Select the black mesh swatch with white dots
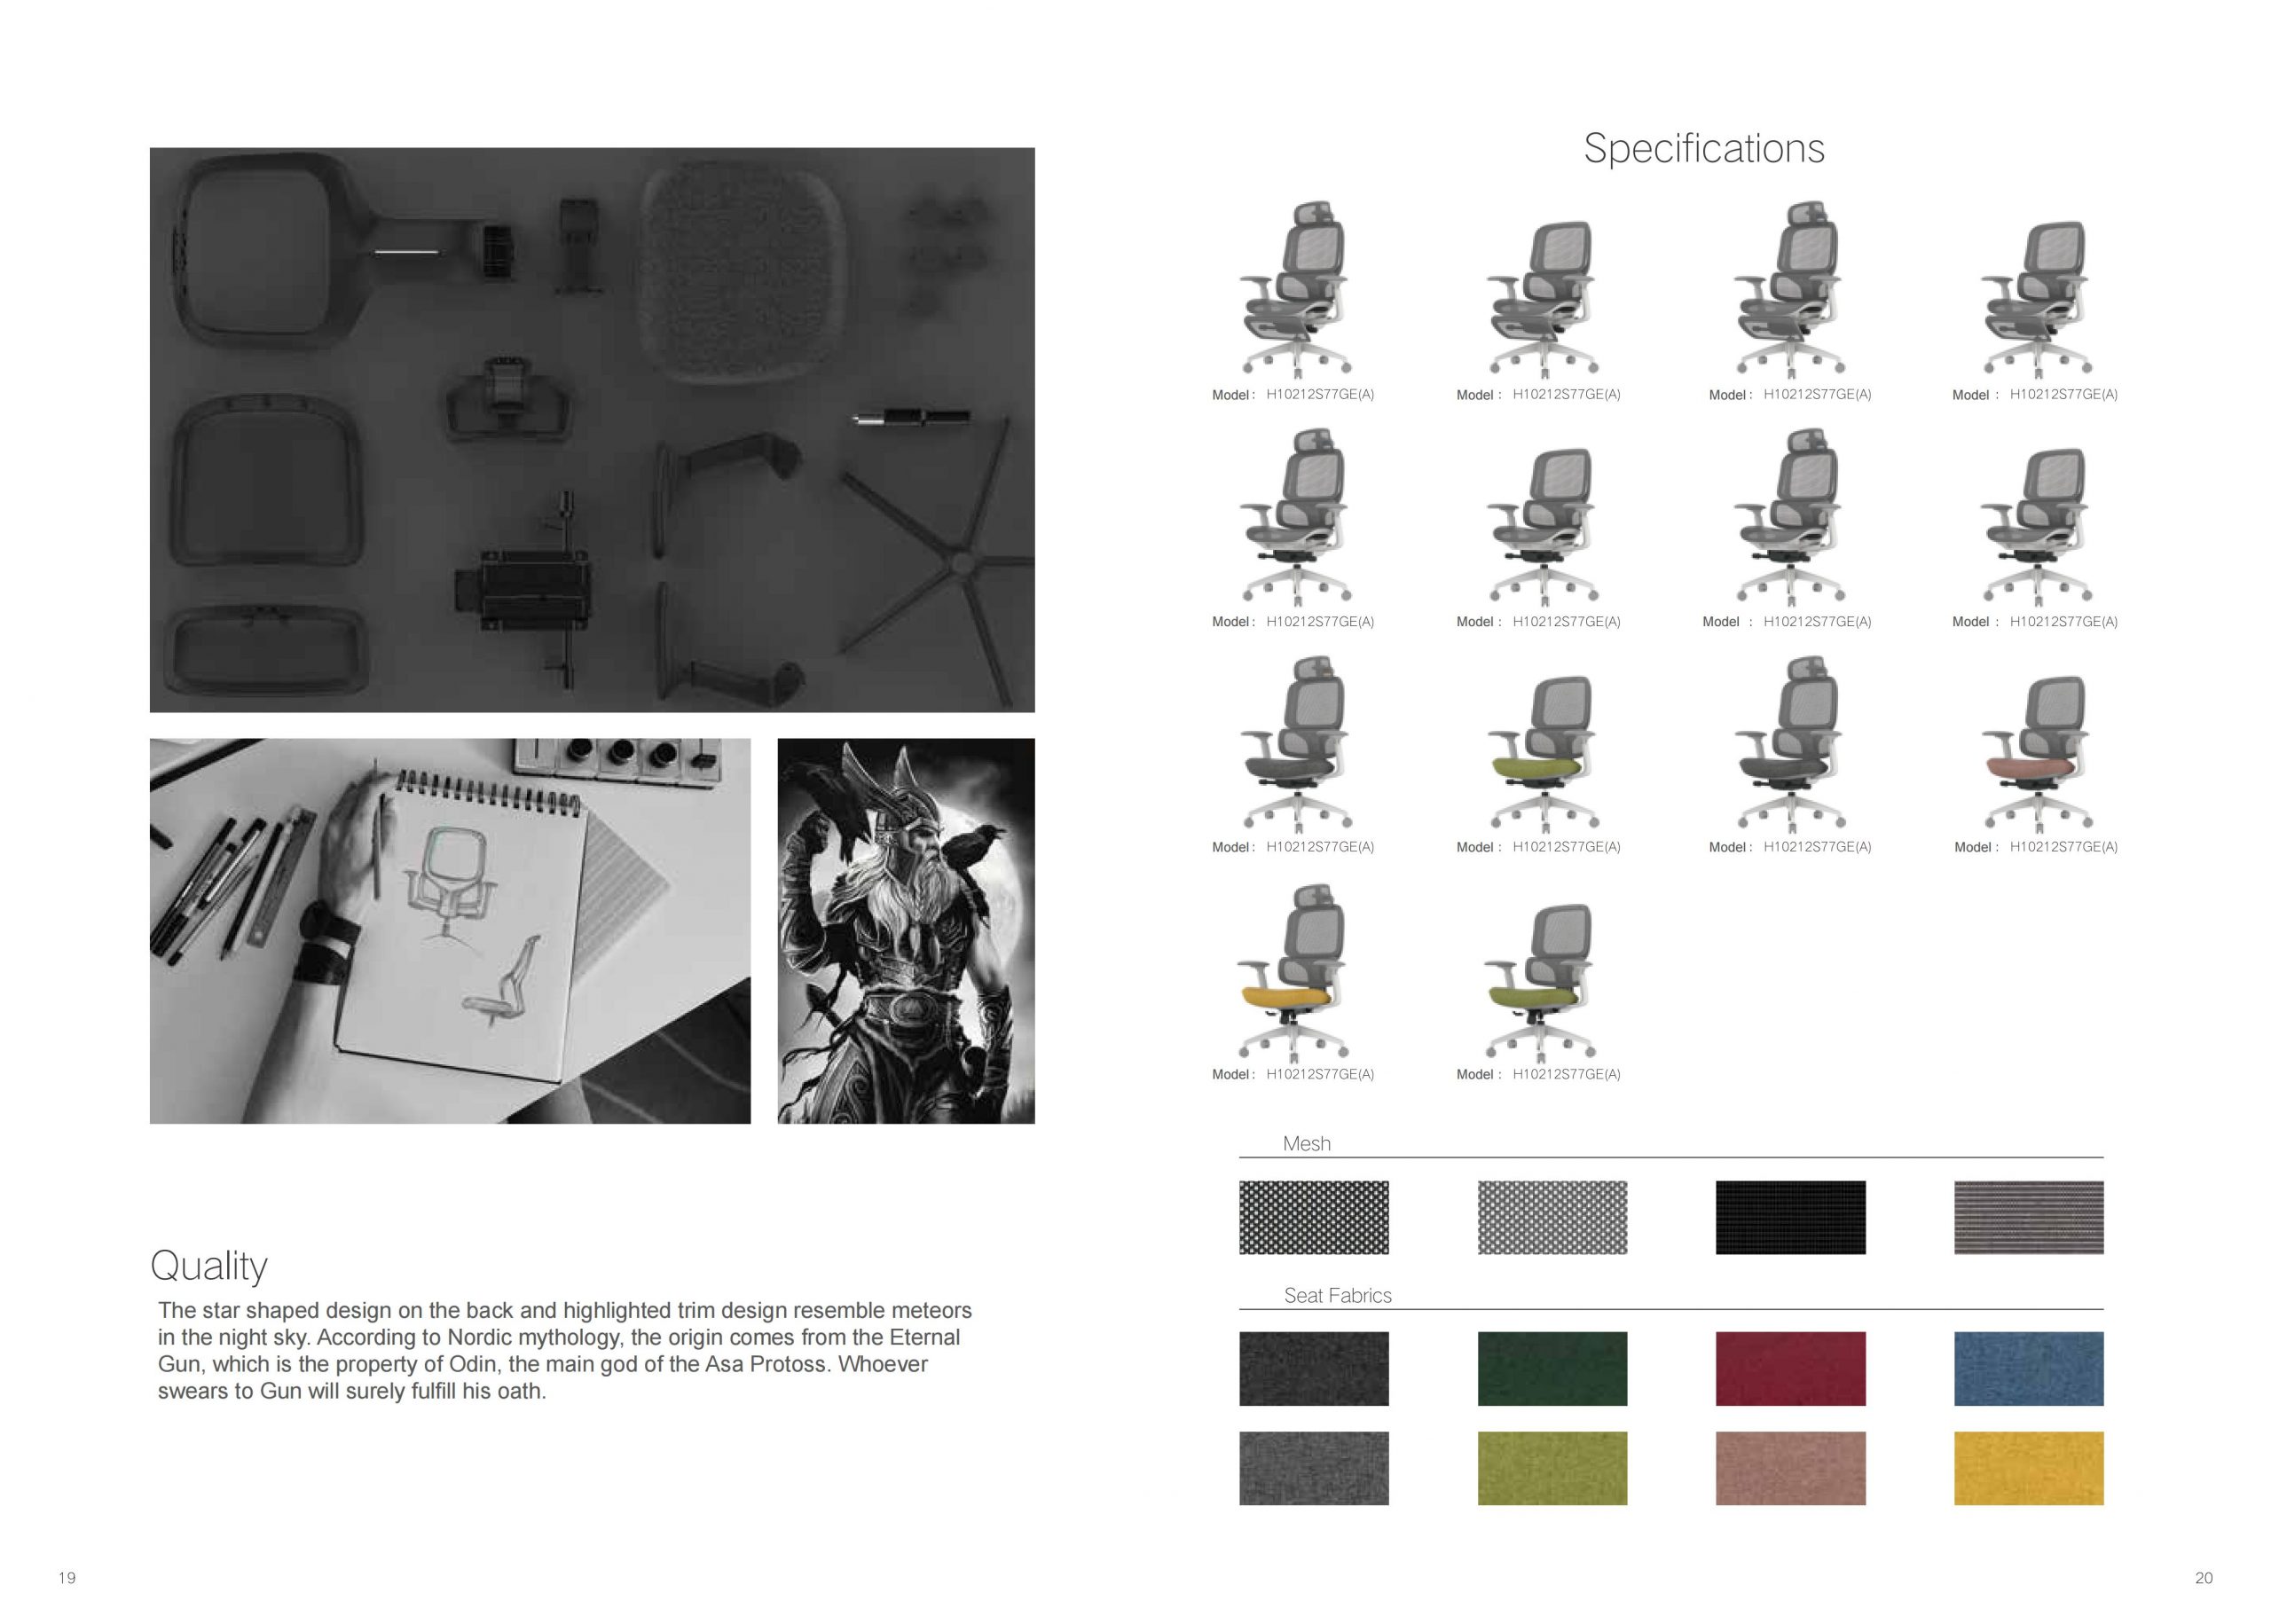Screen dimensions: 2271x1624 (1313, 1217)
